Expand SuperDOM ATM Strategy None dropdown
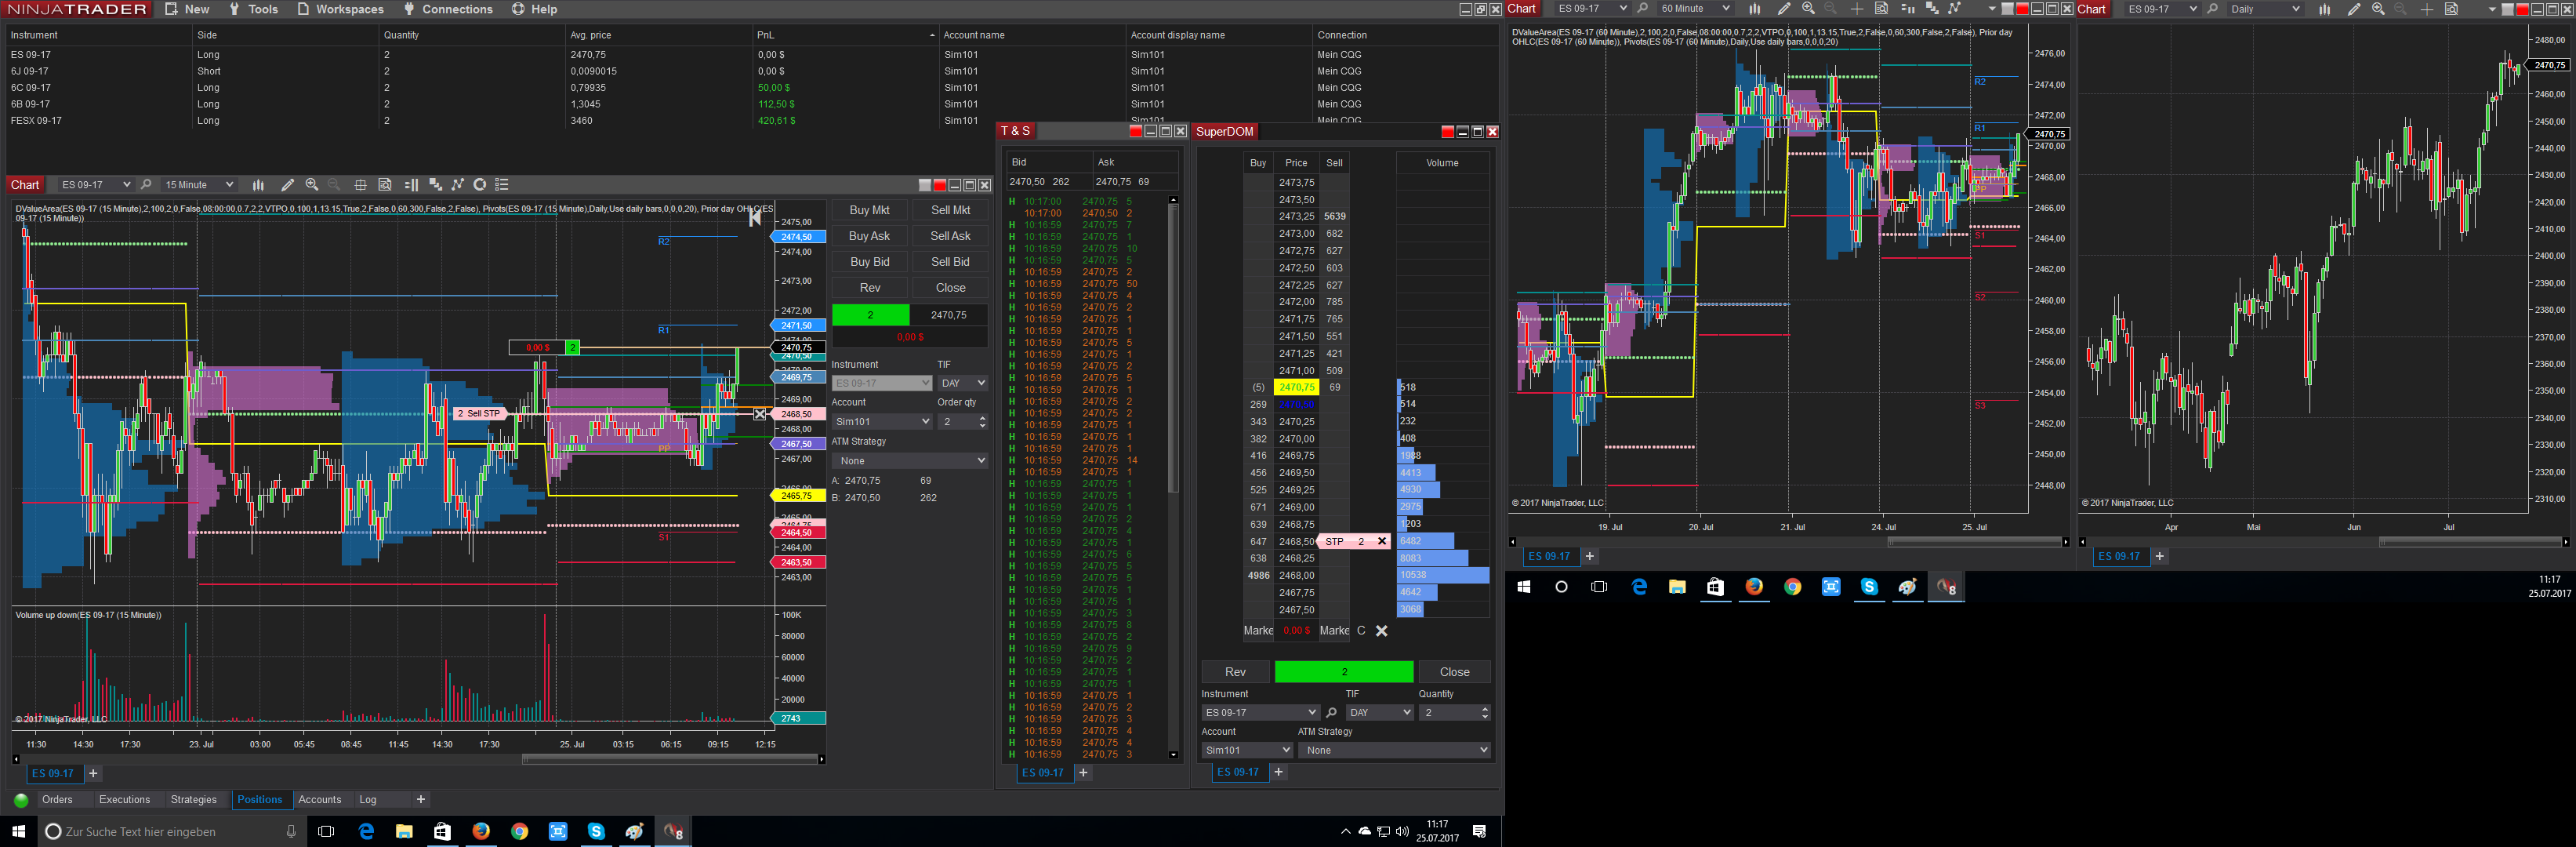 (1394, 750)
